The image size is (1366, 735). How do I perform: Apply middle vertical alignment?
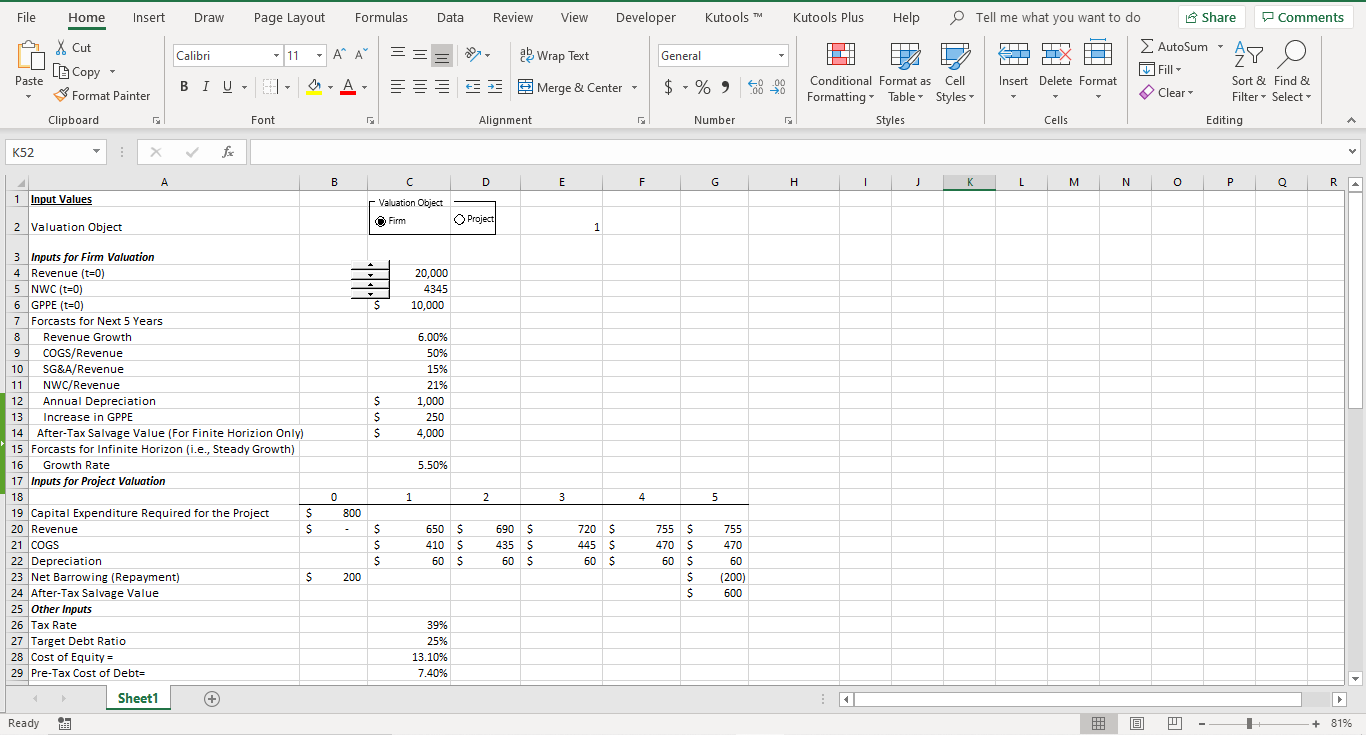click(x=419, y=56)
